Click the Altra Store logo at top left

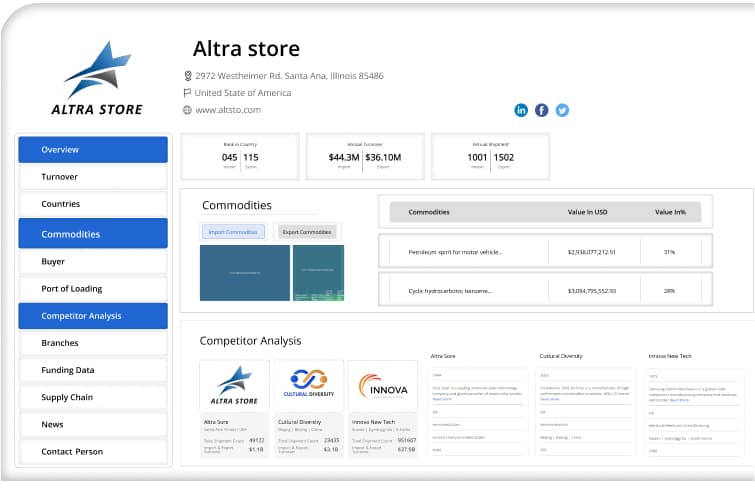(97, 78)
